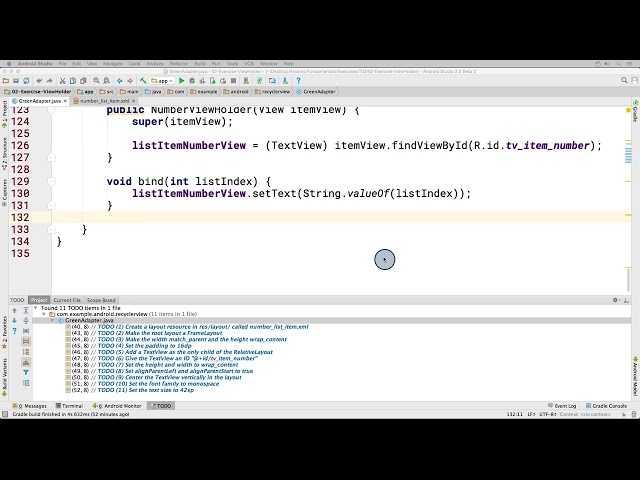Open the LF line separator selector
Viewport: 640px width, 480px height.
[x=531, y=414]
